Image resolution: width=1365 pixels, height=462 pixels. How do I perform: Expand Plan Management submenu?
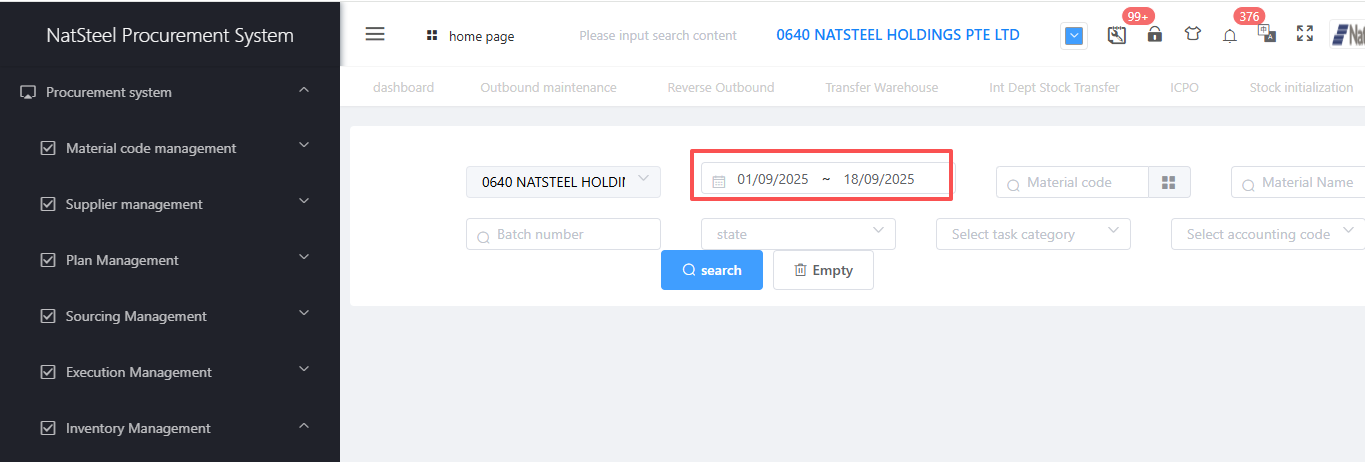point(304,257)
